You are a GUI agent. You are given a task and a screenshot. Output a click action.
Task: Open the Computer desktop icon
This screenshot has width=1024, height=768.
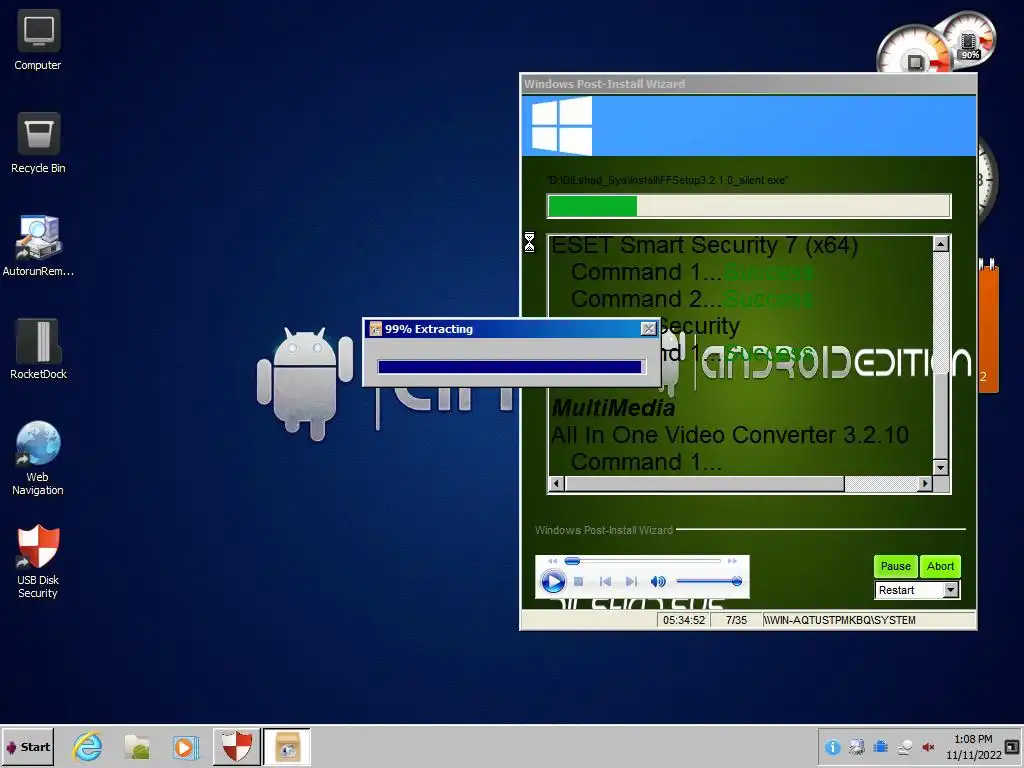[x=38, y=40]
